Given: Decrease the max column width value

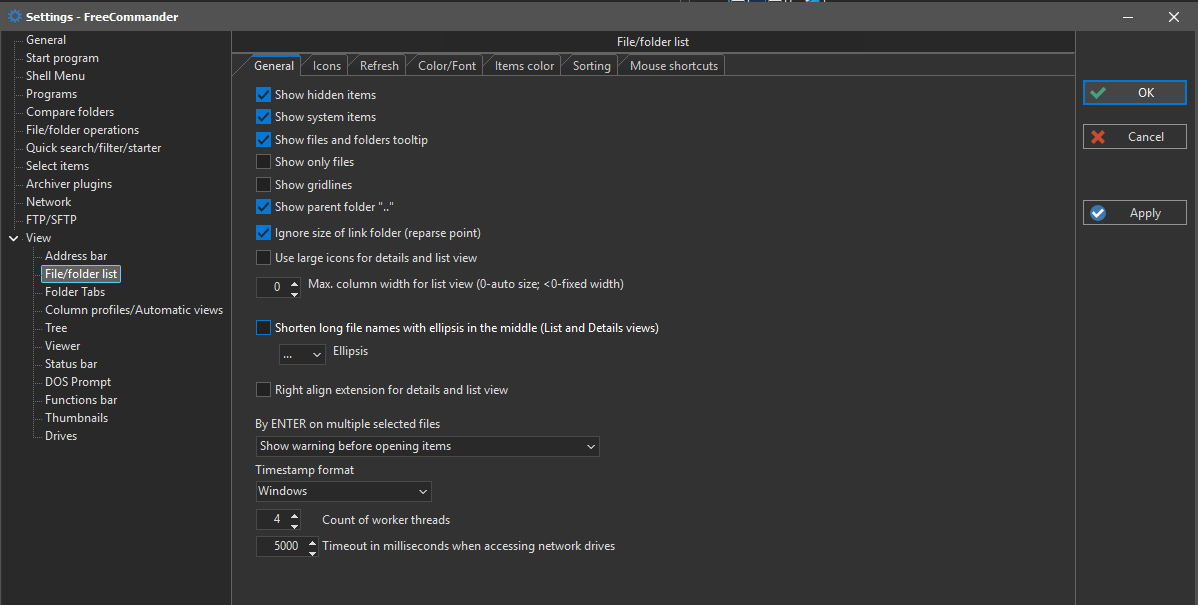Looking at the screenshot, I should [294, 293].
